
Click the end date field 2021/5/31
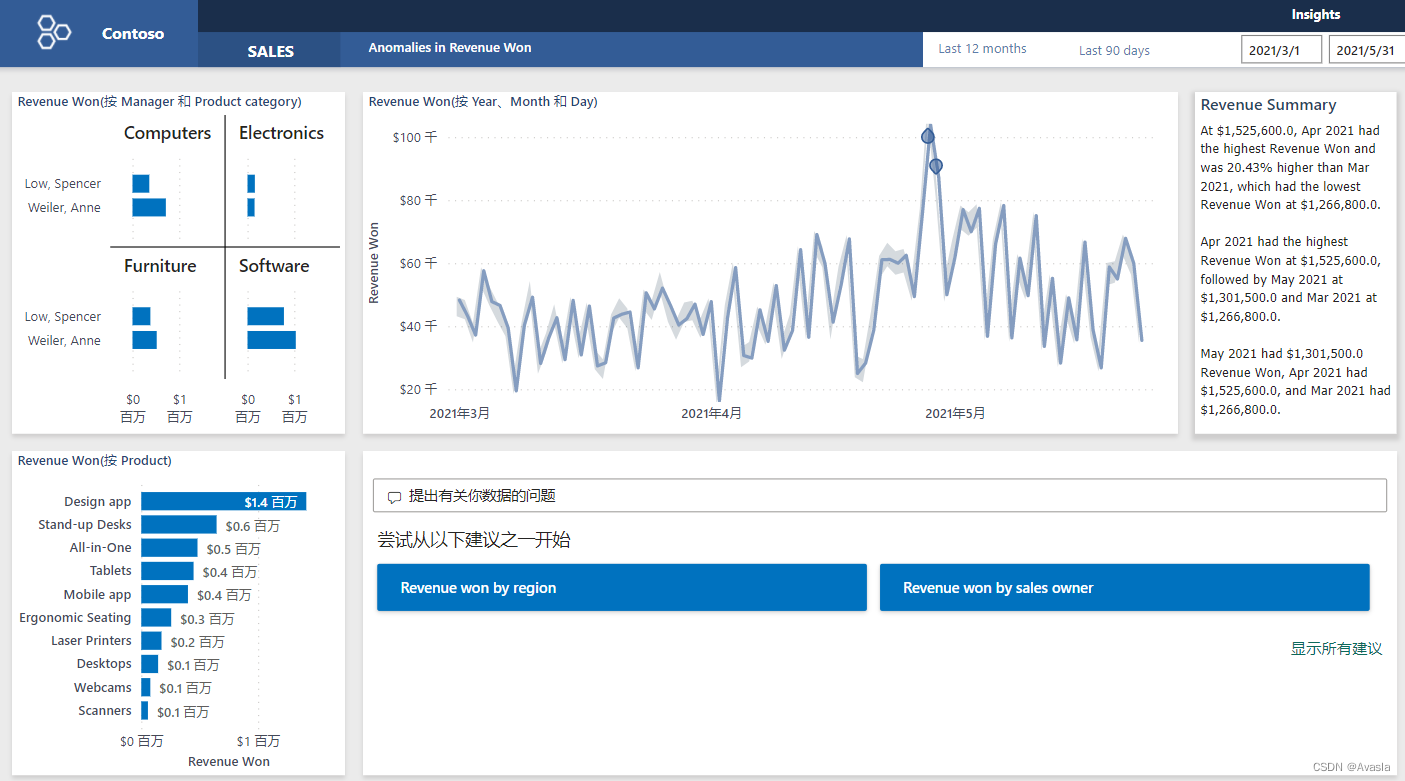pos(1367,50)
